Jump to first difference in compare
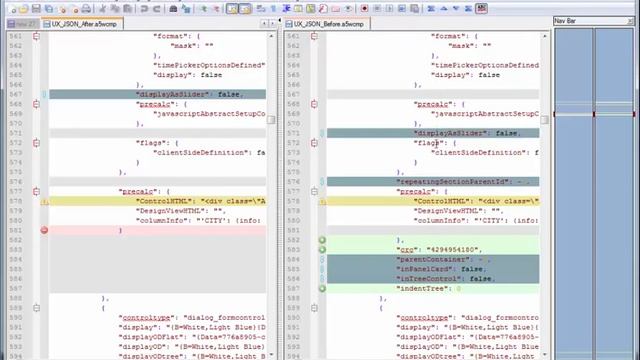 tap(431, 9)
